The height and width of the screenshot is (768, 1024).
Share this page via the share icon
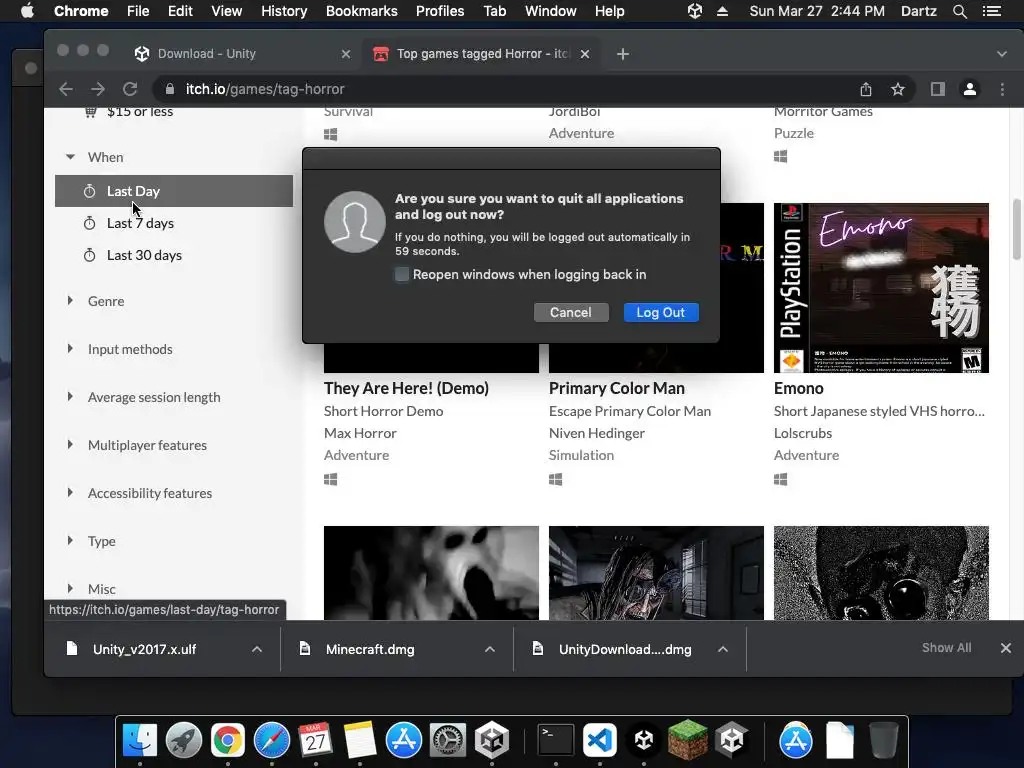(866, 89)
